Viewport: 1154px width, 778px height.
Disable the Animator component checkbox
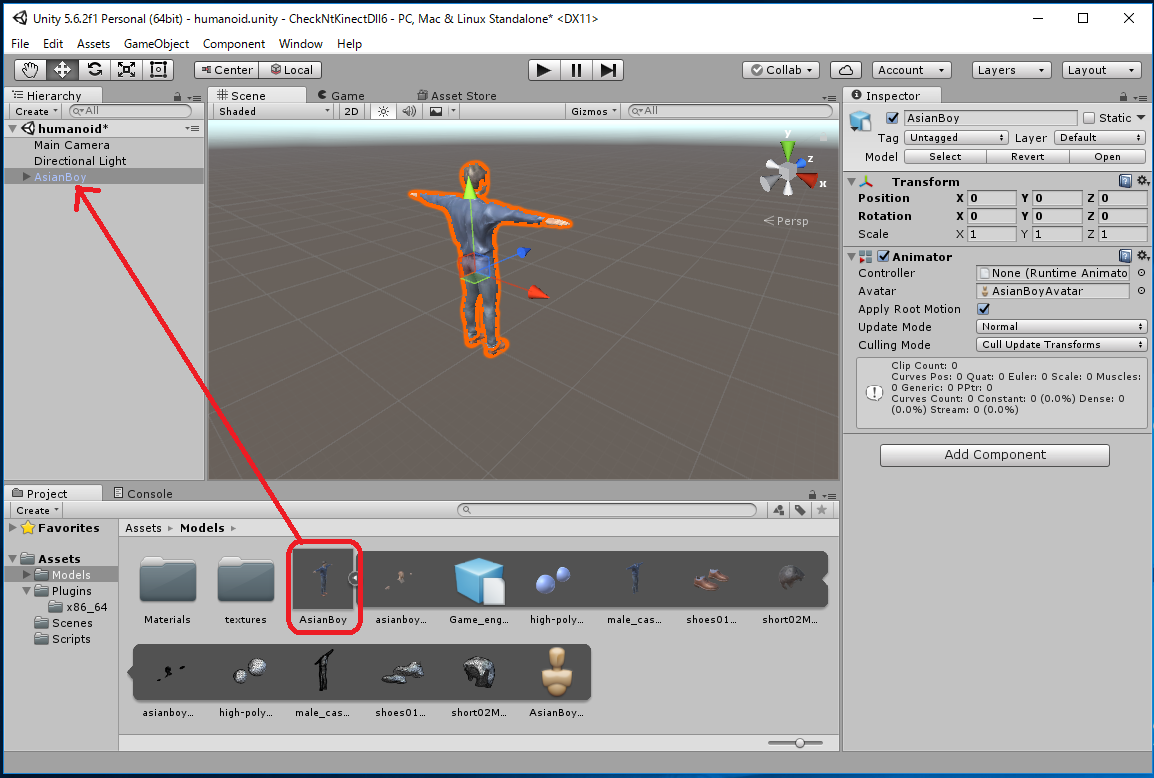(884, 257)
